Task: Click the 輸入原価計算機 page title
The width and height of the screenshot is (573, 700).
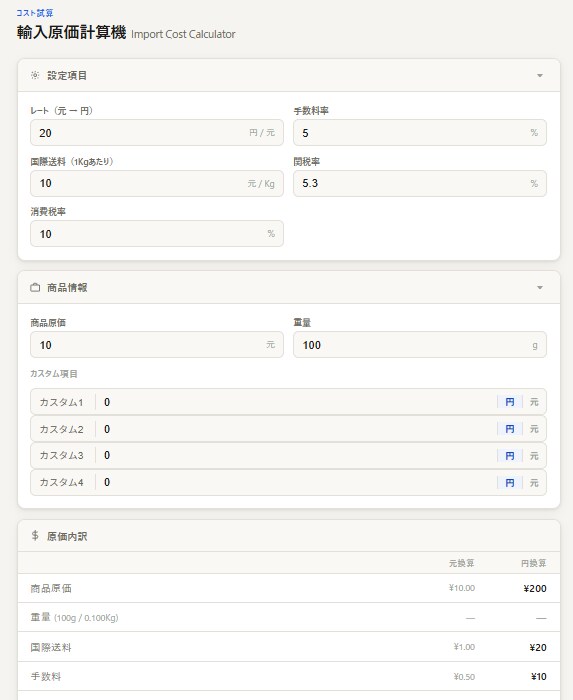Action: click(71, 33)
